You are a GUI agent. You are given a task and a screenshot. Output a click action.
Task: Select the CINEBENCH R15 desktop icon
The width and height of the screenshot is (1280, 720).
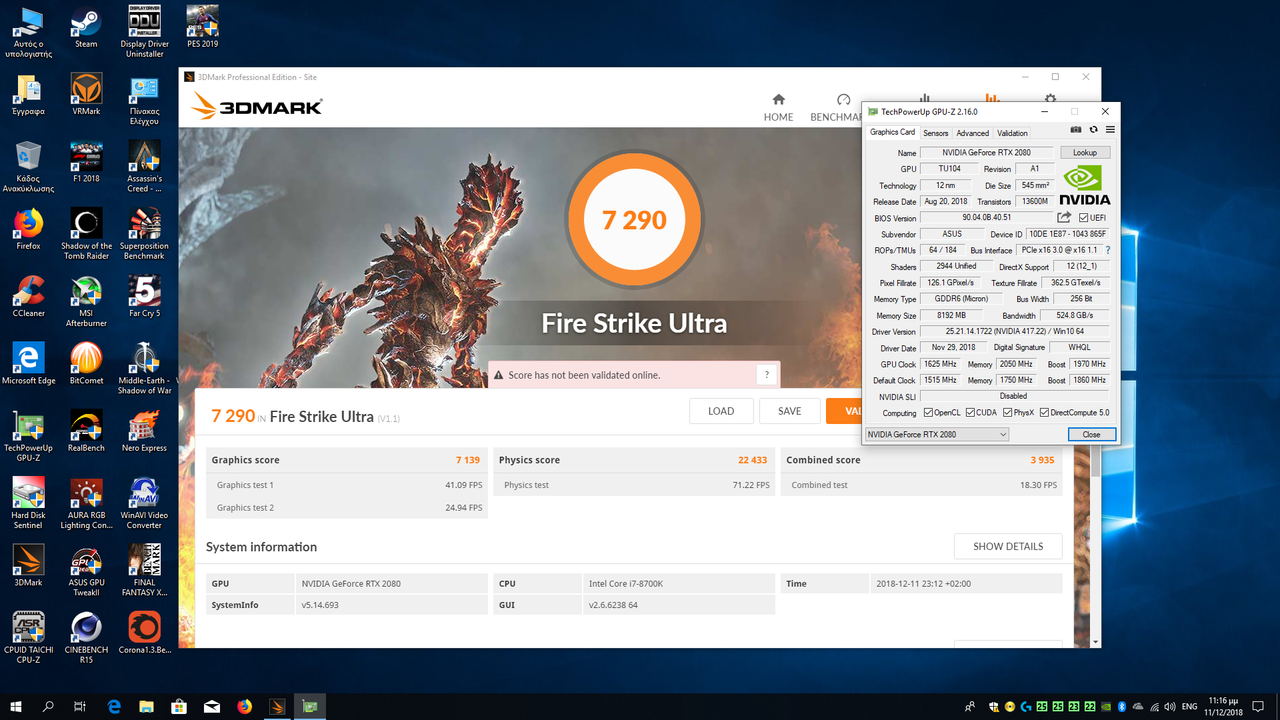pyautogui.click(x=86, y=637)
